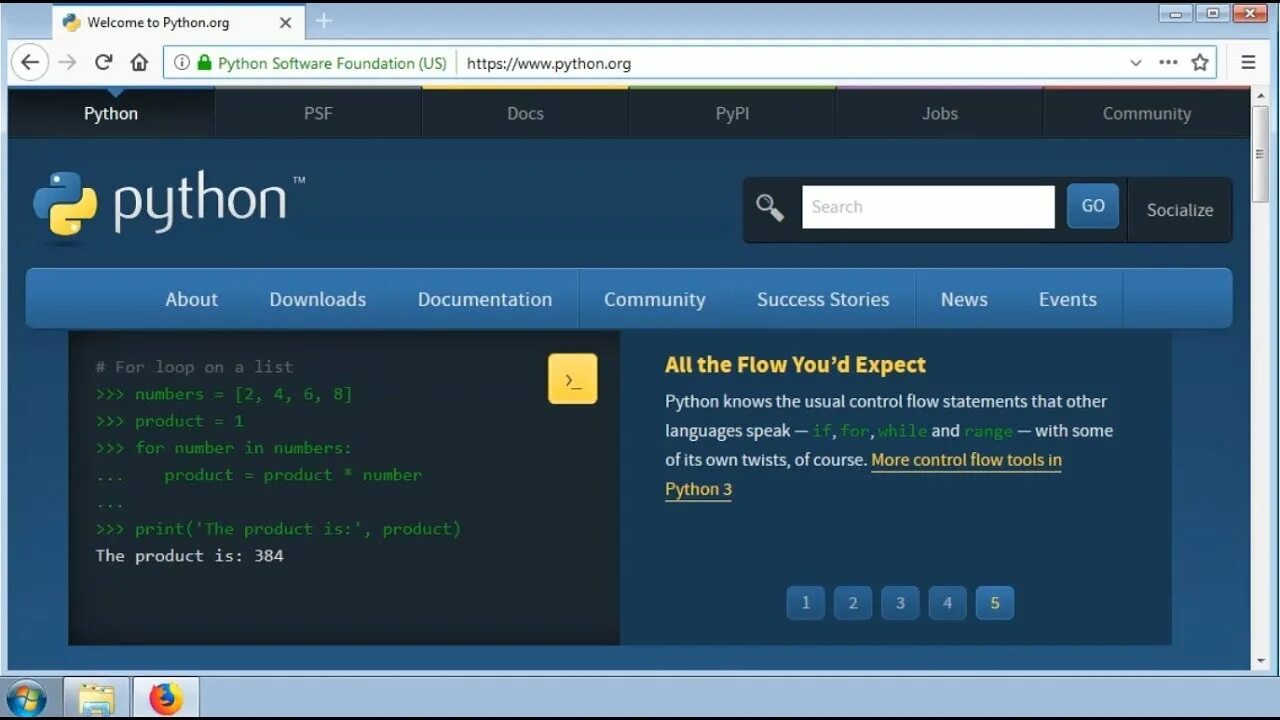Open the Community item in main navigation
The width and height of the screenshot is (1280, 720).
tap(654, 299)
